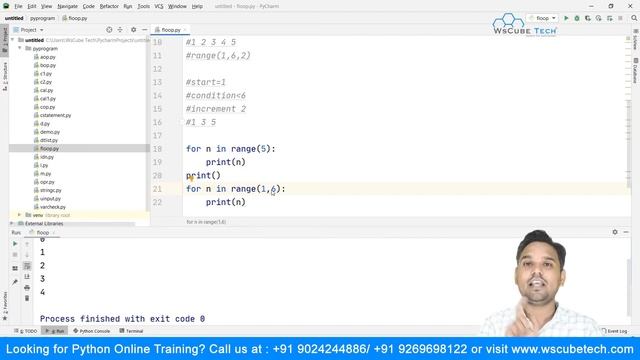
Task: Open the Refactor menu
Action: point(109,7)
